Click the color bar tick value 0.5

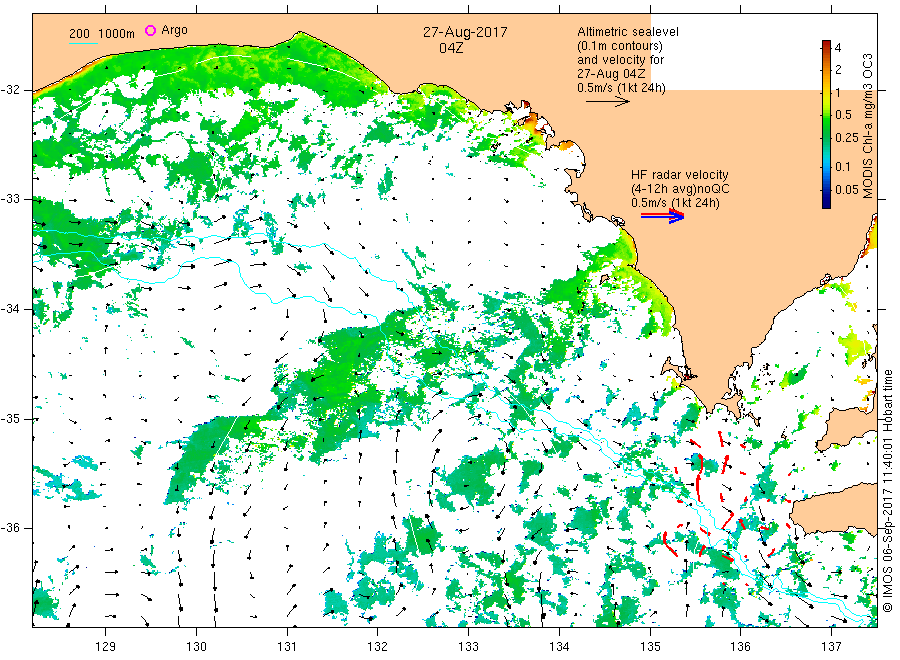tap(843, 115)
